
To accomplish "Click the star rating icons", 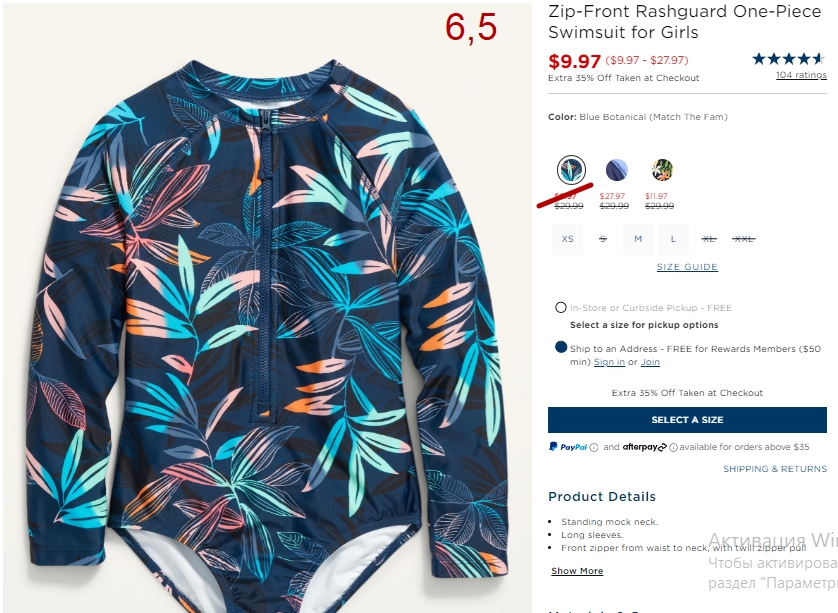I will point(789,59).
